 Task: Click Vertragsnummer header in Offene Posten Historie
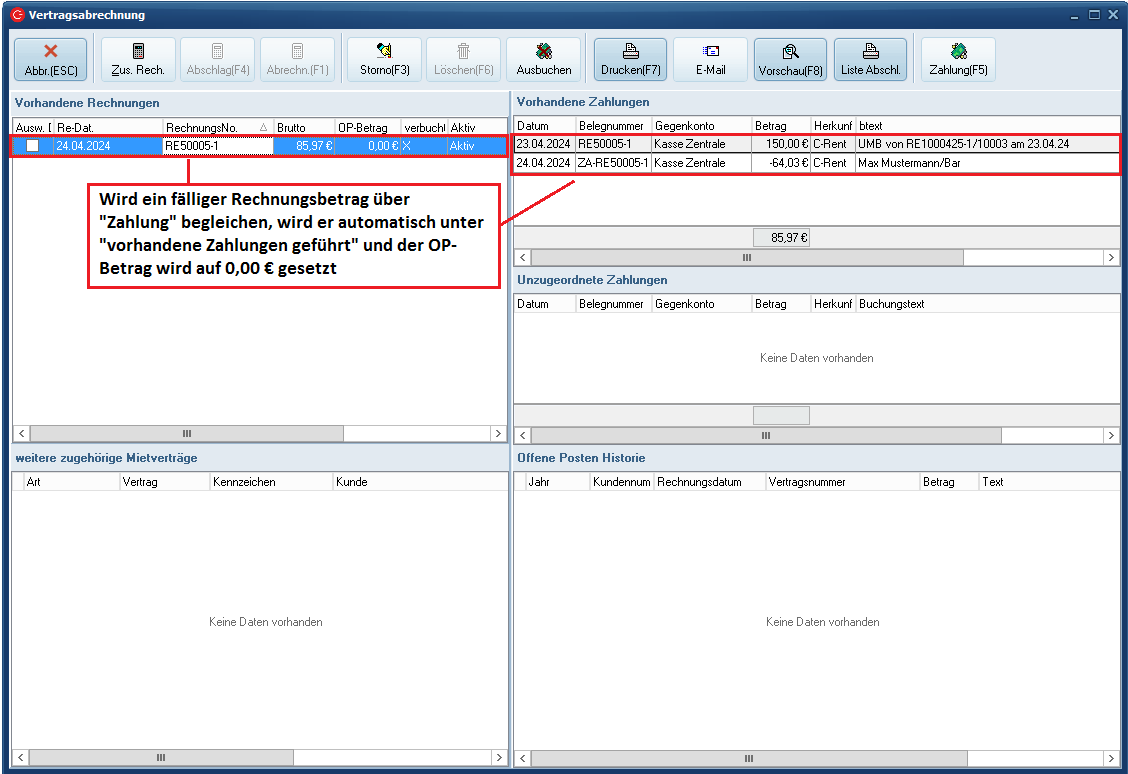pos(842,482)
